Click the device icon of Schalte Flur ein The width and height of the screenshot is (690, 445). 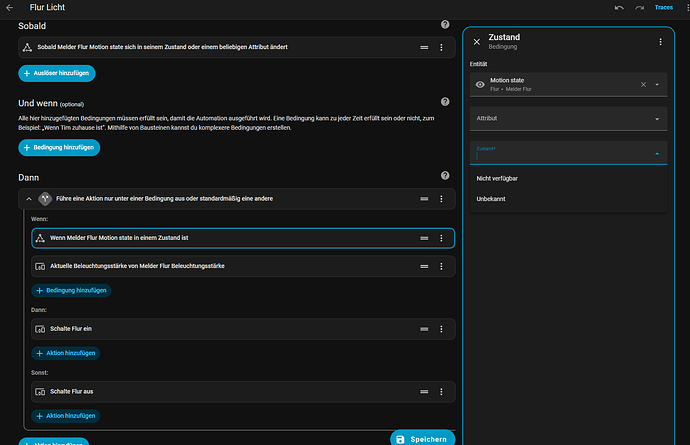coord(40,329)
